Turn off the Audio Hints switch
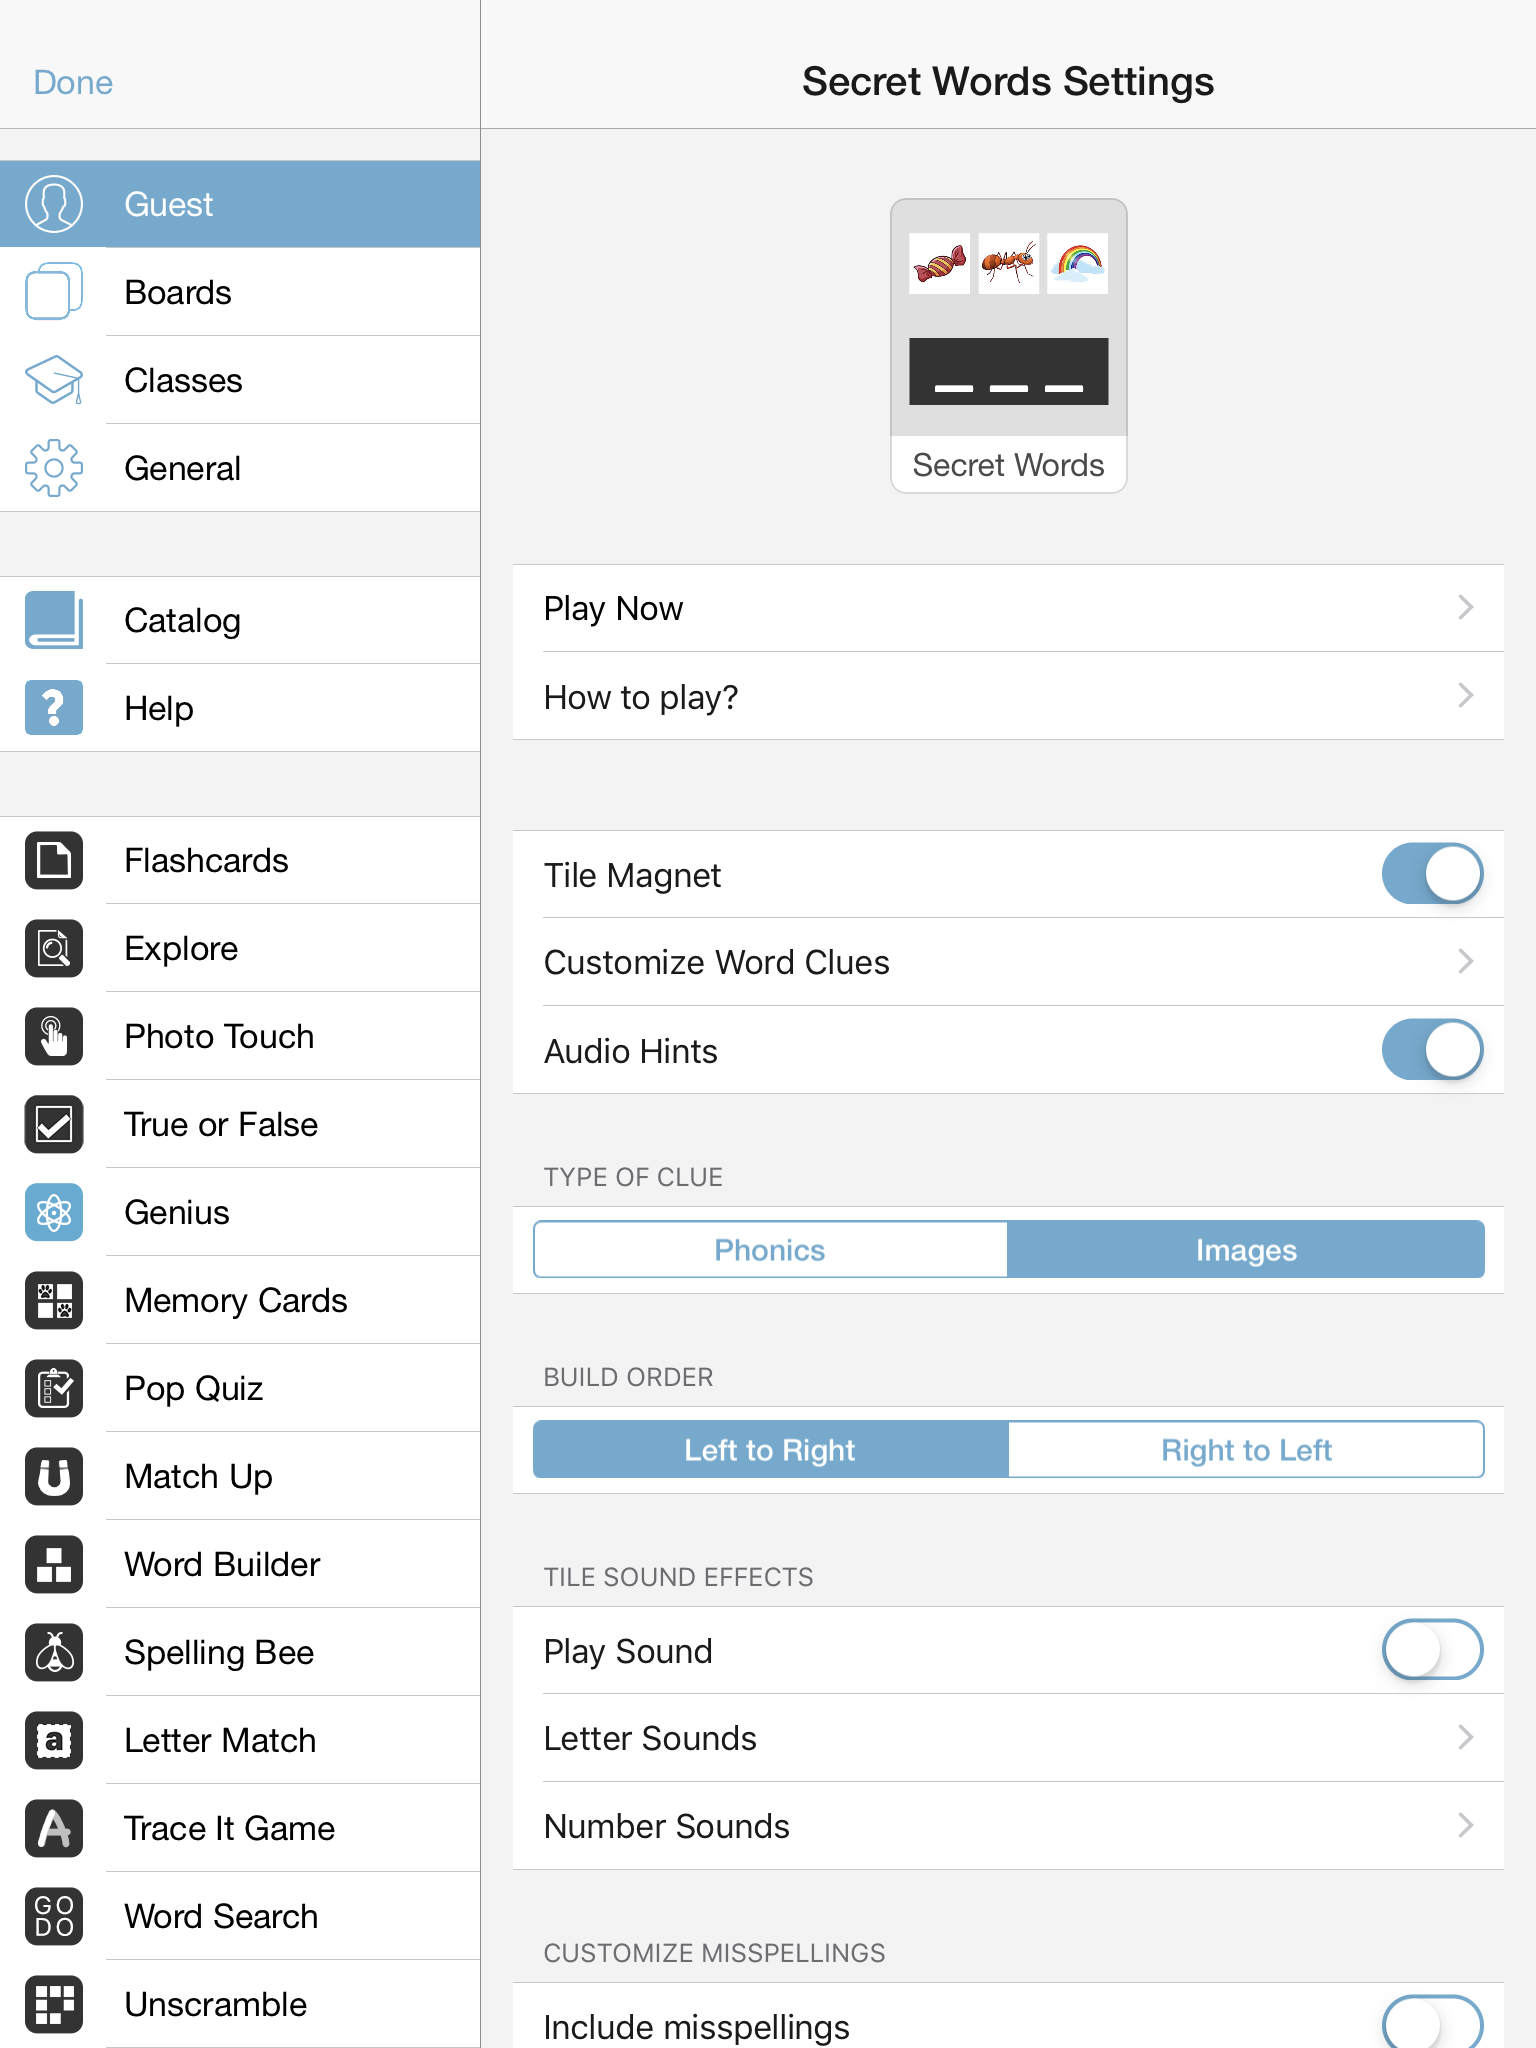 point(1432,1050)
